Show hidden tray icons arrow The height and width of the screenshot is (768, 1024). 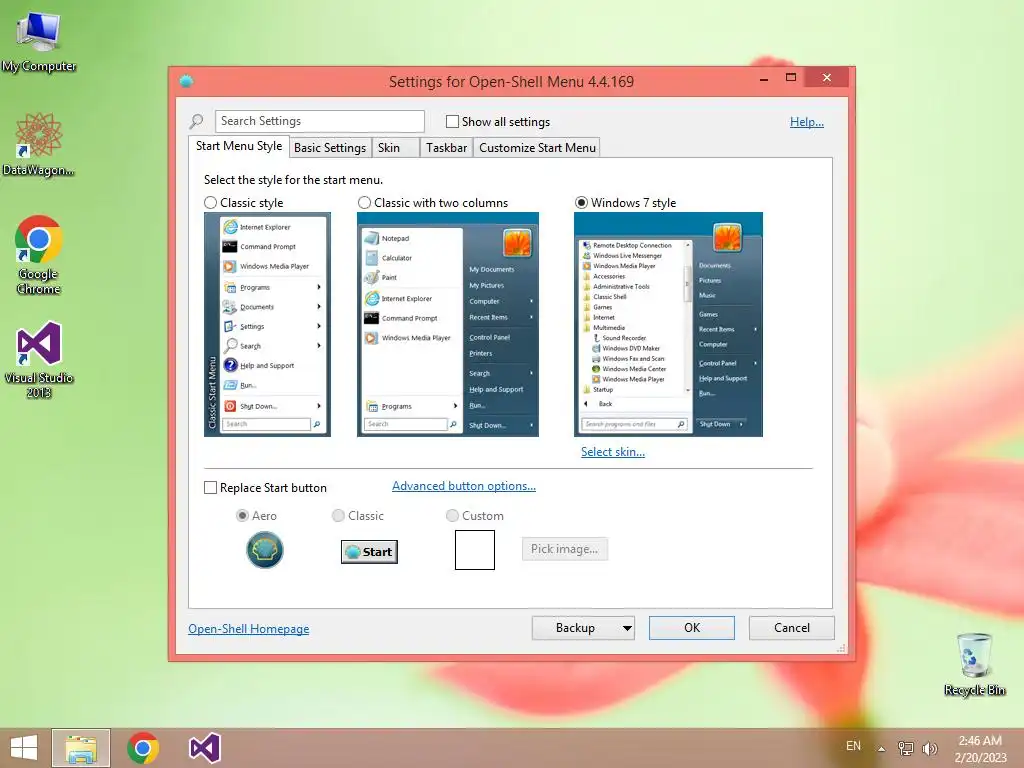coord(881,748)
